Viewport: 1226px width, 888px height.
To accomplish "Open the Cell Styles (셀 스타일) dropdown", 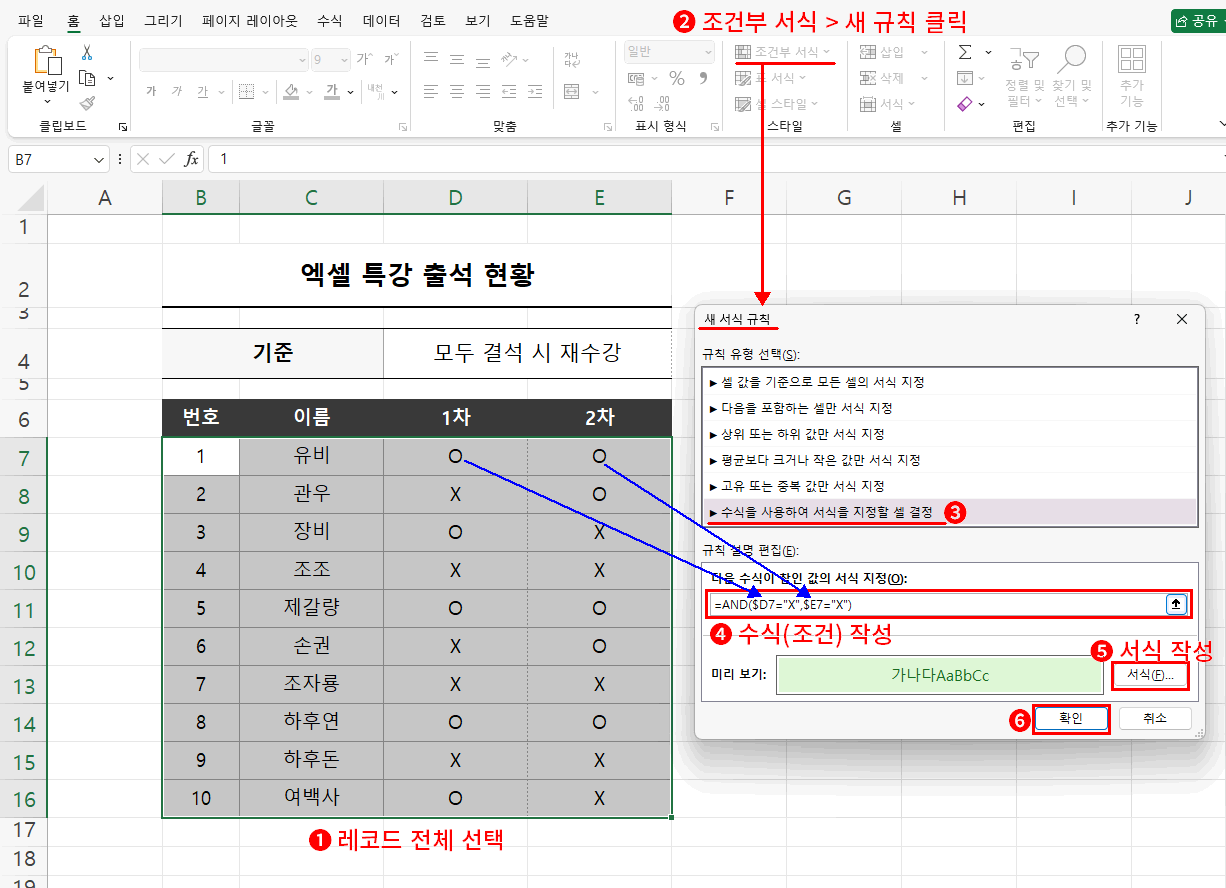I will click(777, 103).
